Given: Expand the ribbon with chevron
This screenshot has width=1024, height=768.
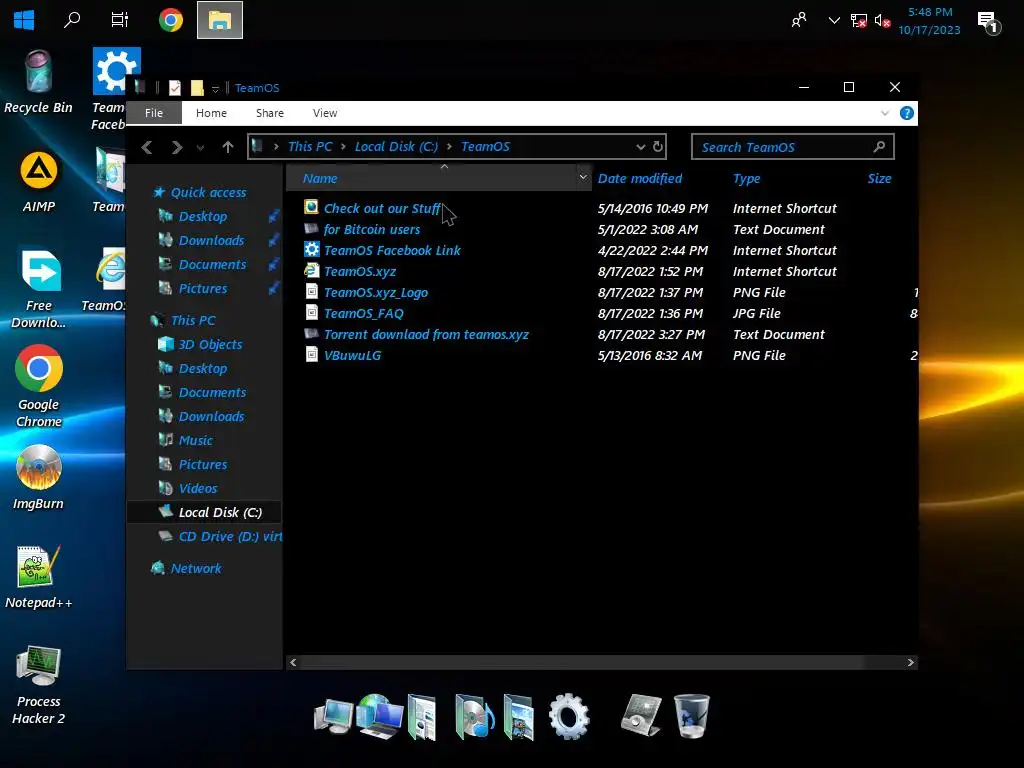Looking at the screenshot, I should click(x=885, y=113).
